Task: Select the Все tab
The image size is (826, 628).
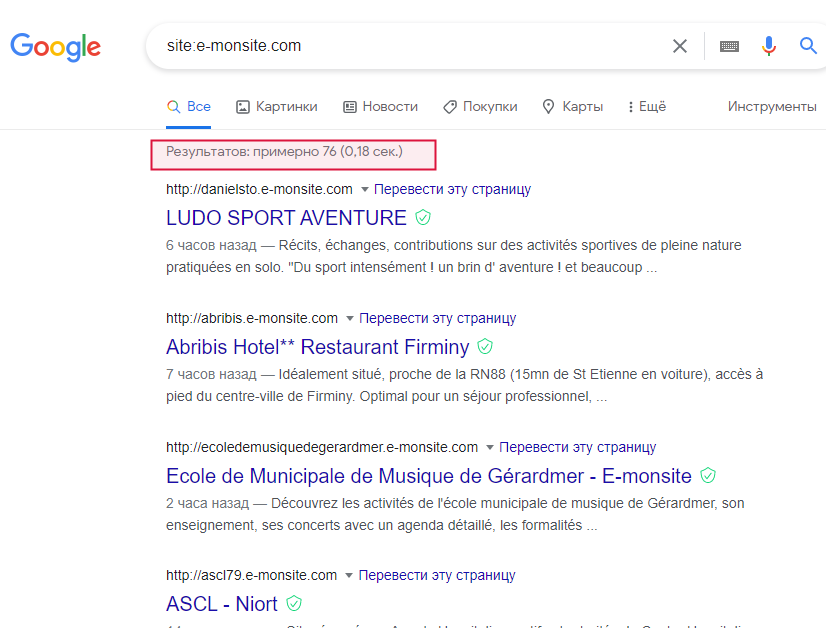Action: 189,106
